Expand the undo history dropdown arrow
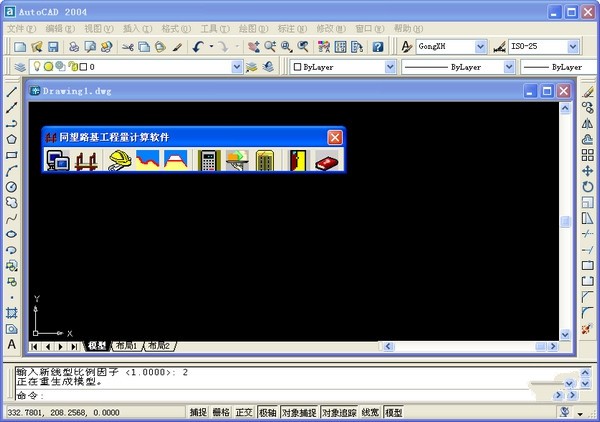Viewport: 600px width, 422px height. [x=211, y=47]
